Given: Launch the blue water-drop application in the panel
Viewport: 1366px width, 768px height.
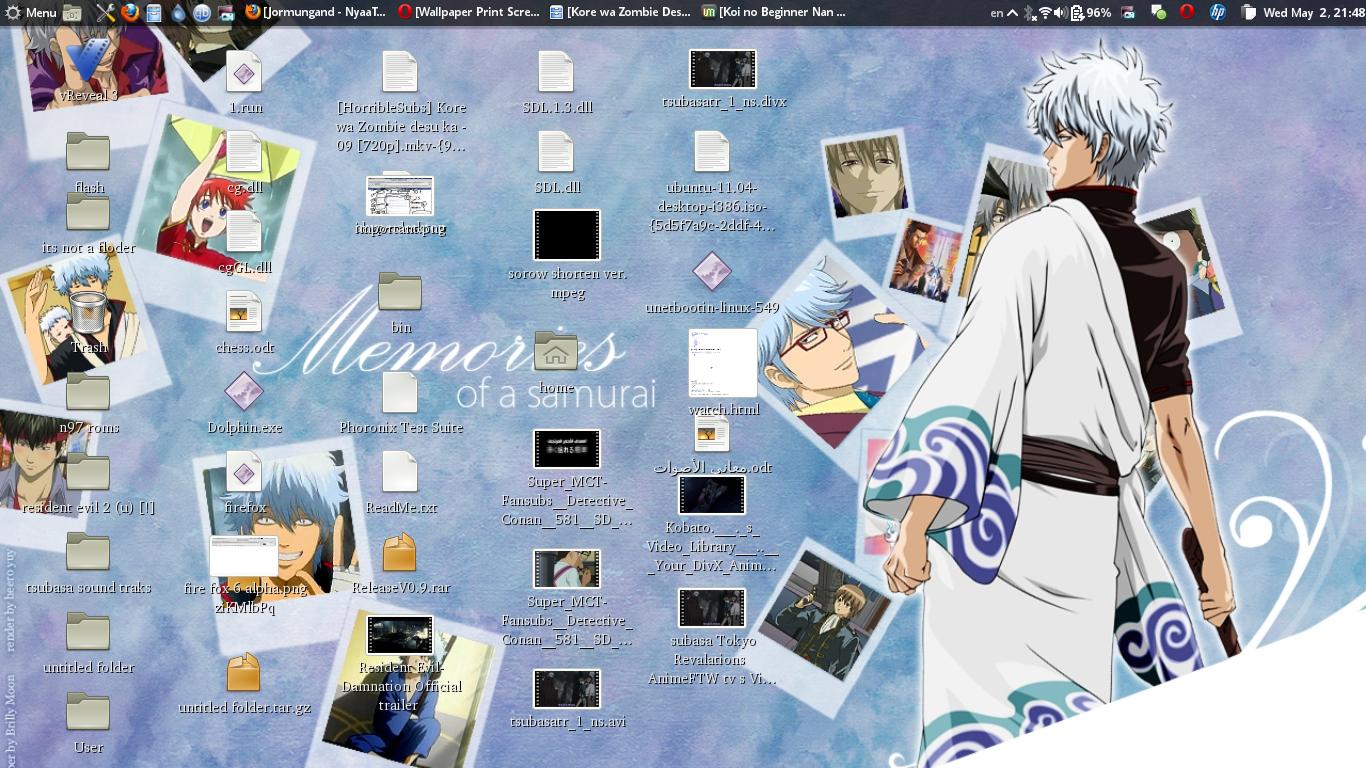Looking at the screenshot, I should coord(179,13).
